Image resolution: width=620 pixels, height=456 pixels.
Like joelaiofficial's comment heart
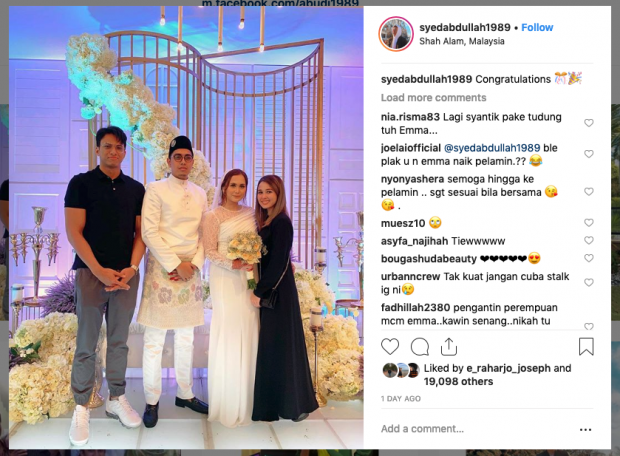(x=589, y=154)
